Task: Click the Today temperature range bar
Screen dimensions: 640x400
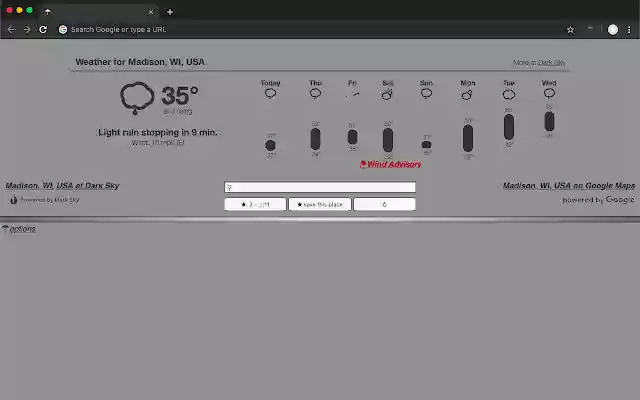Action: pos(270,145)
